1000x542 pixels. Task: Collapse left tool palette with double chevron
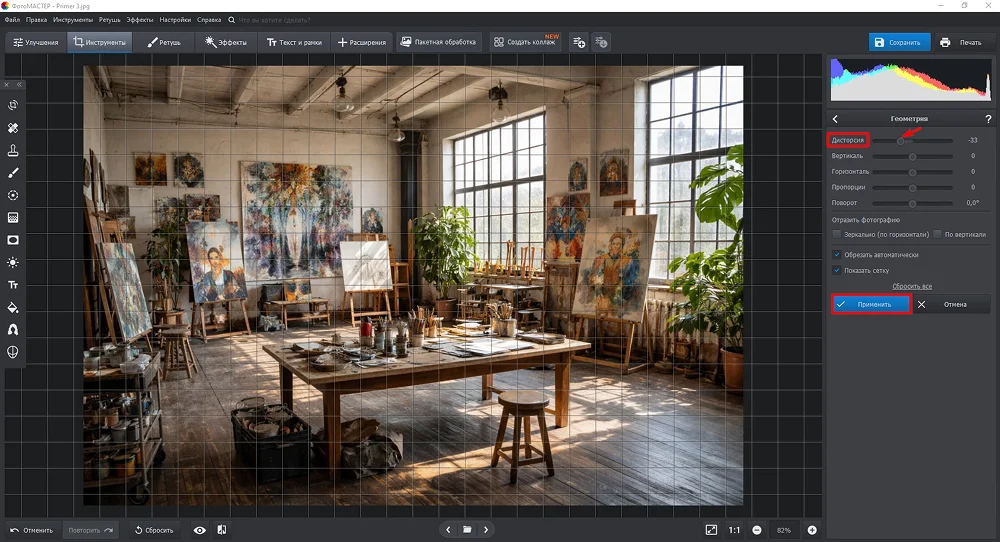pos(19,84)
